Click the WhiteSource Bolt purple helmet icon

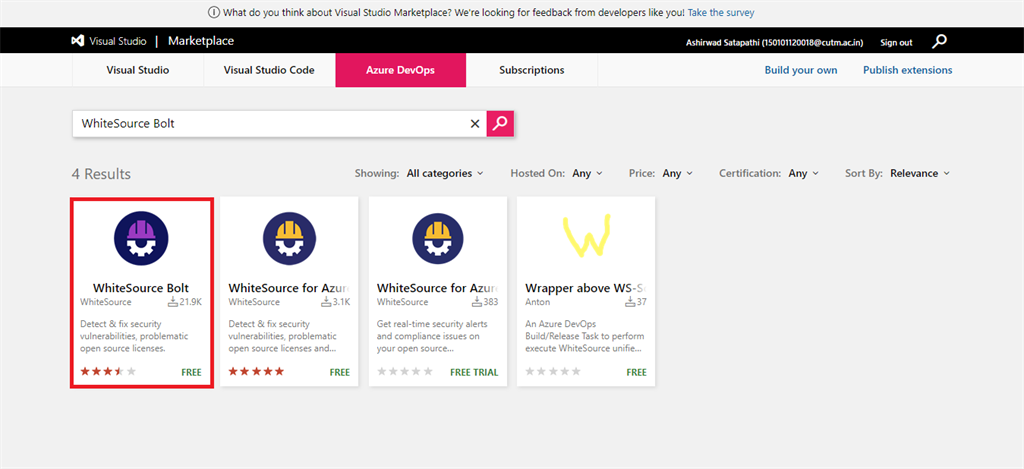(x=141, y=238)
